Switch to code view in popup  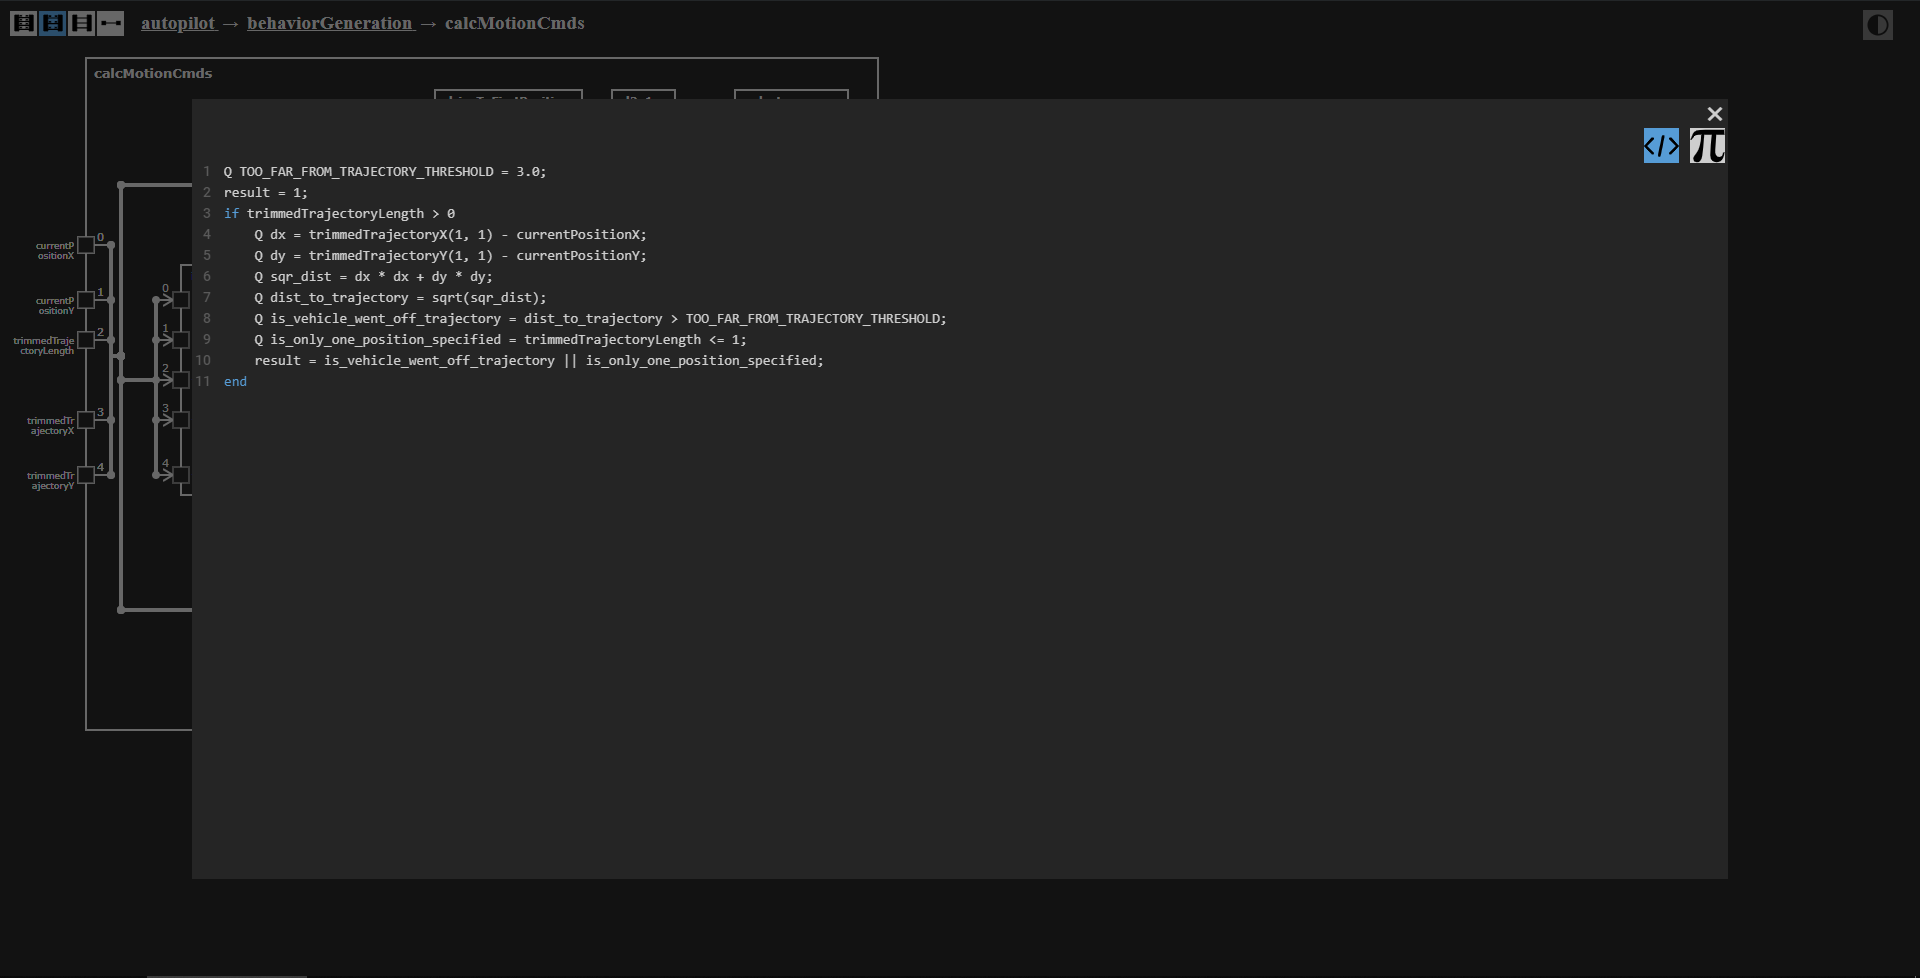[1661, 146]
